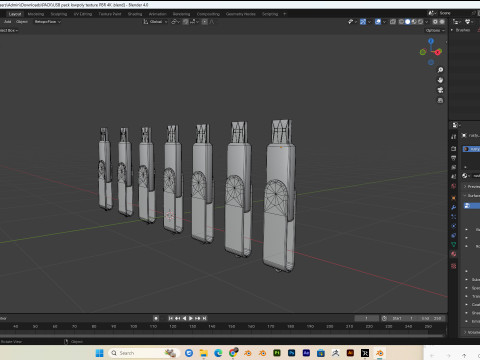Open the viewport shading options dropdown

coord(426,22)
